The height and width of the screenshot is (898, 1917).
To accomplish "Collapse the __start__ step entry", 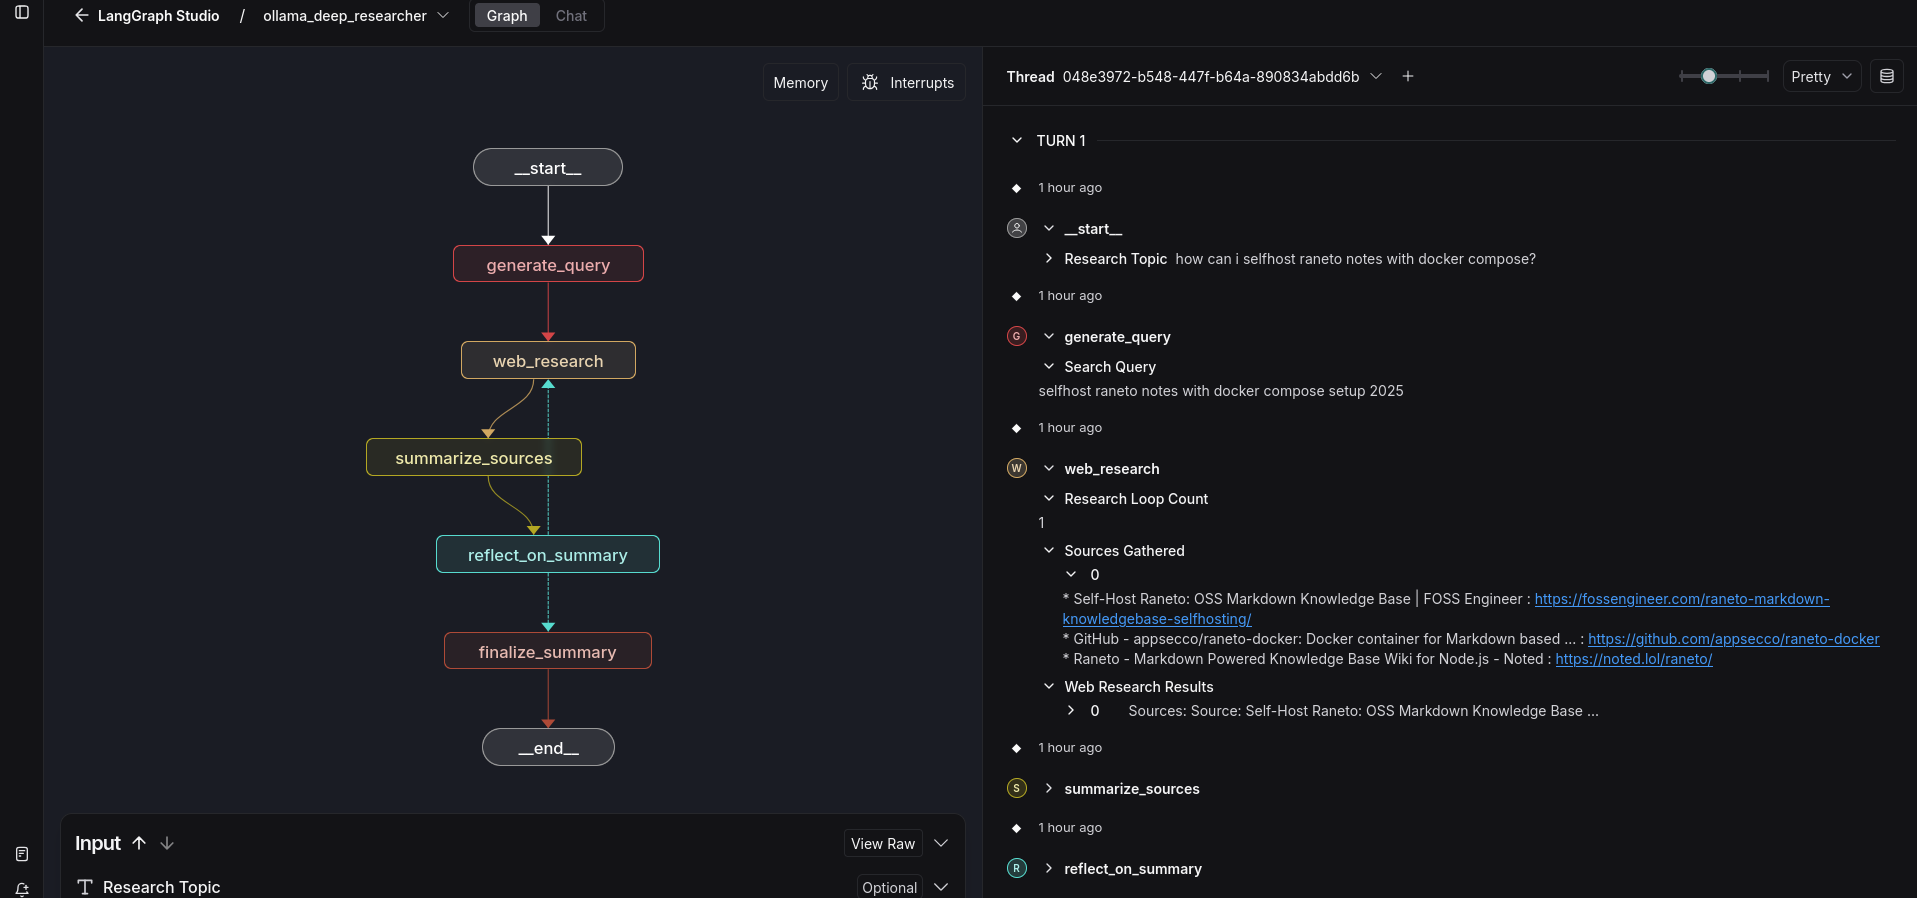I will [1049, 229].
